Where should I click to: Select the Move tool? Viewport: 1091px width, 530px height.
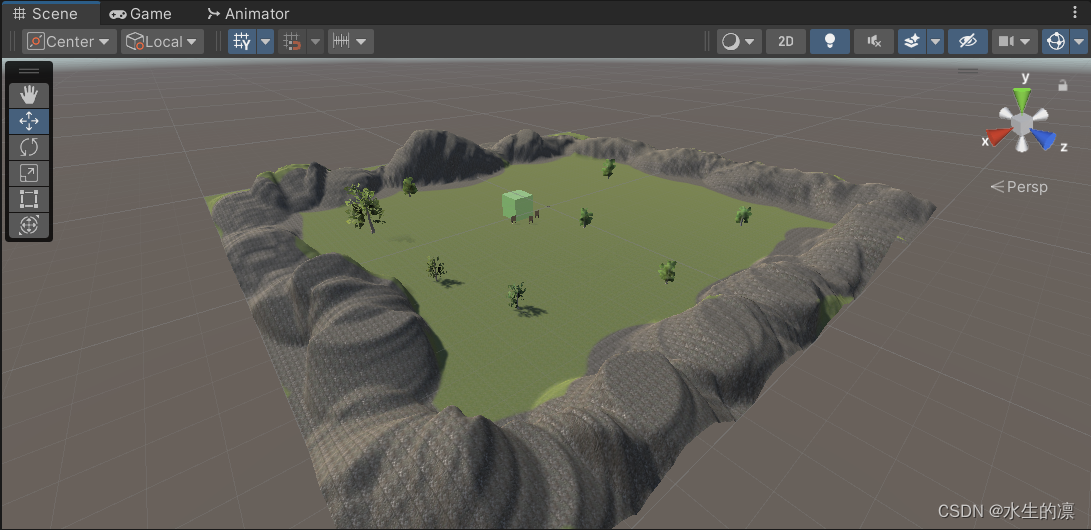29,122
